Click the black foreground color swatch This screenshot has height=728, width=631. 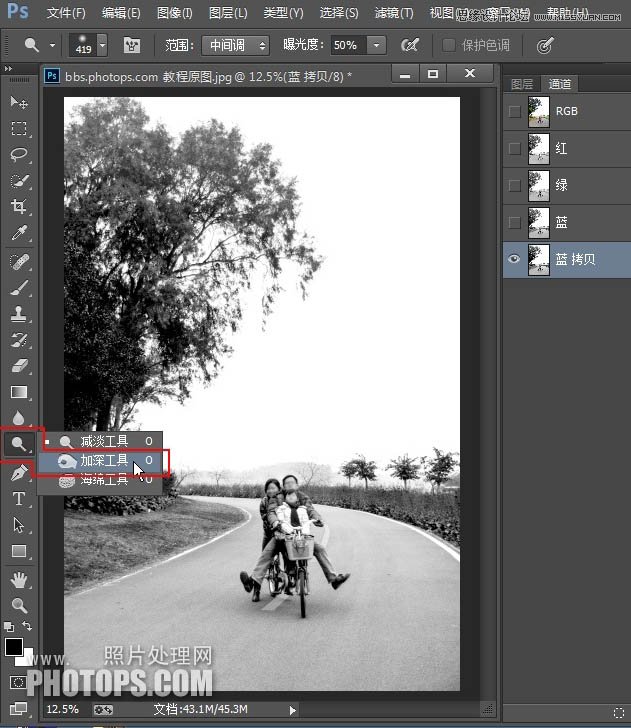[13, 646]
